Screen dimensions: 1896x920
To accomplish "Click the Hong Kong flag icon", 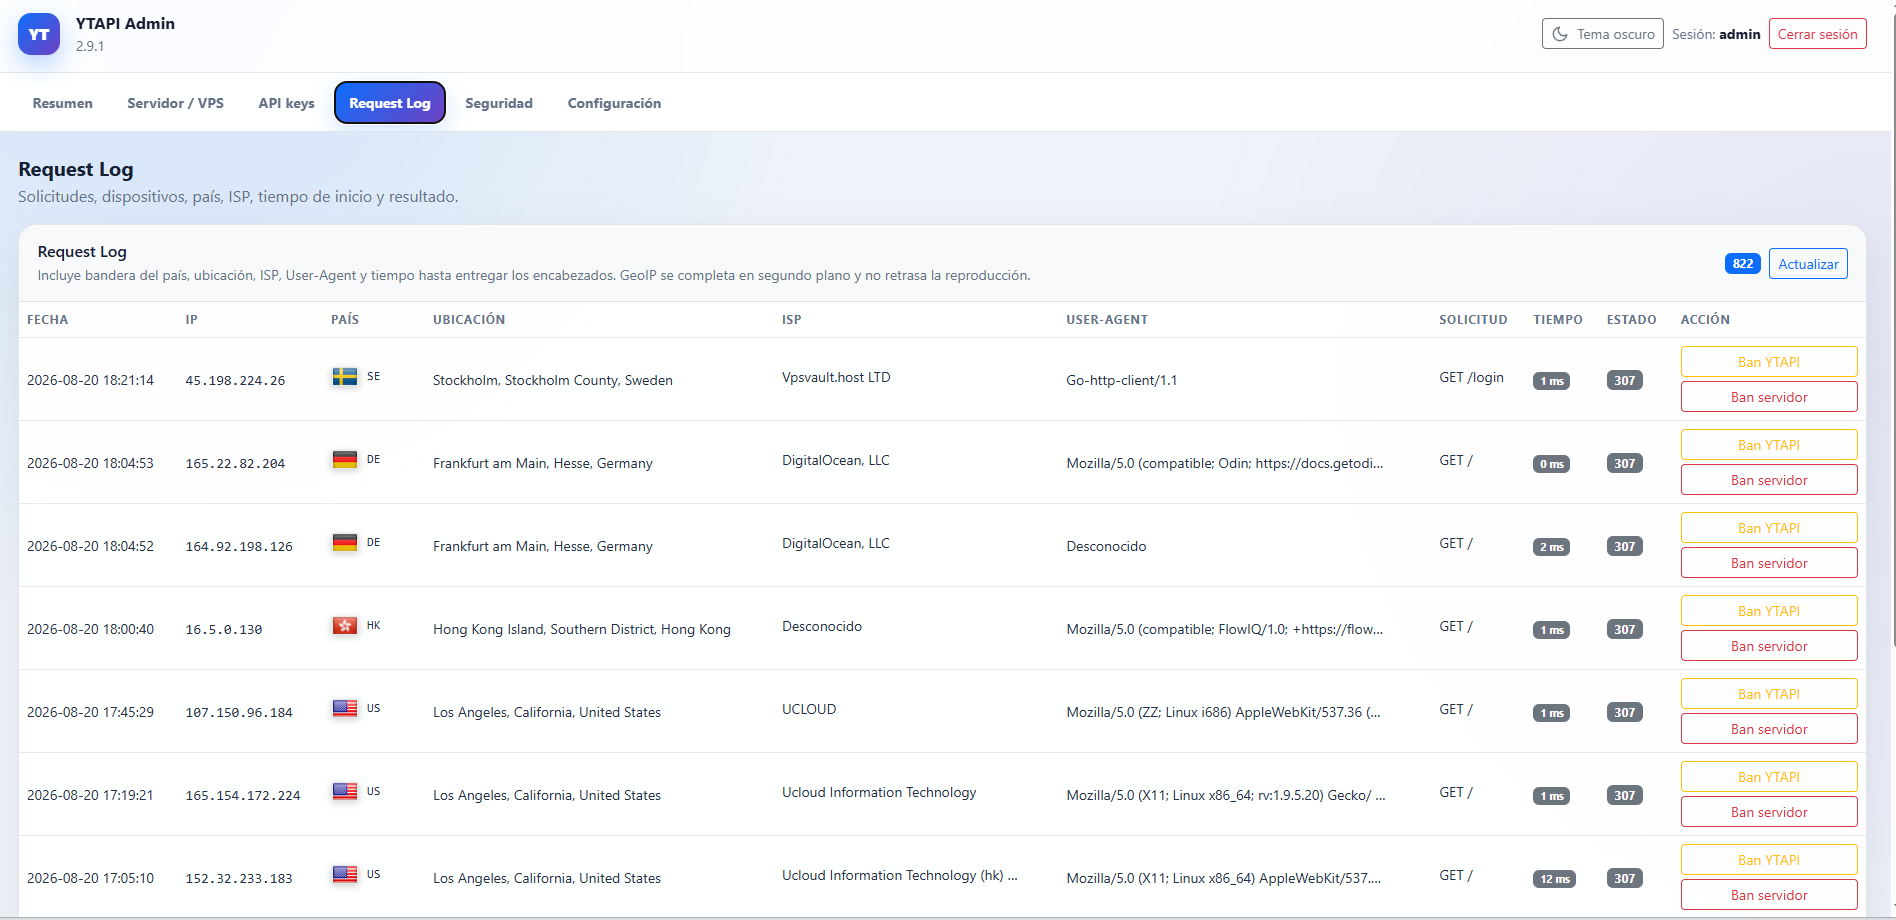I will tap(345, 626).
